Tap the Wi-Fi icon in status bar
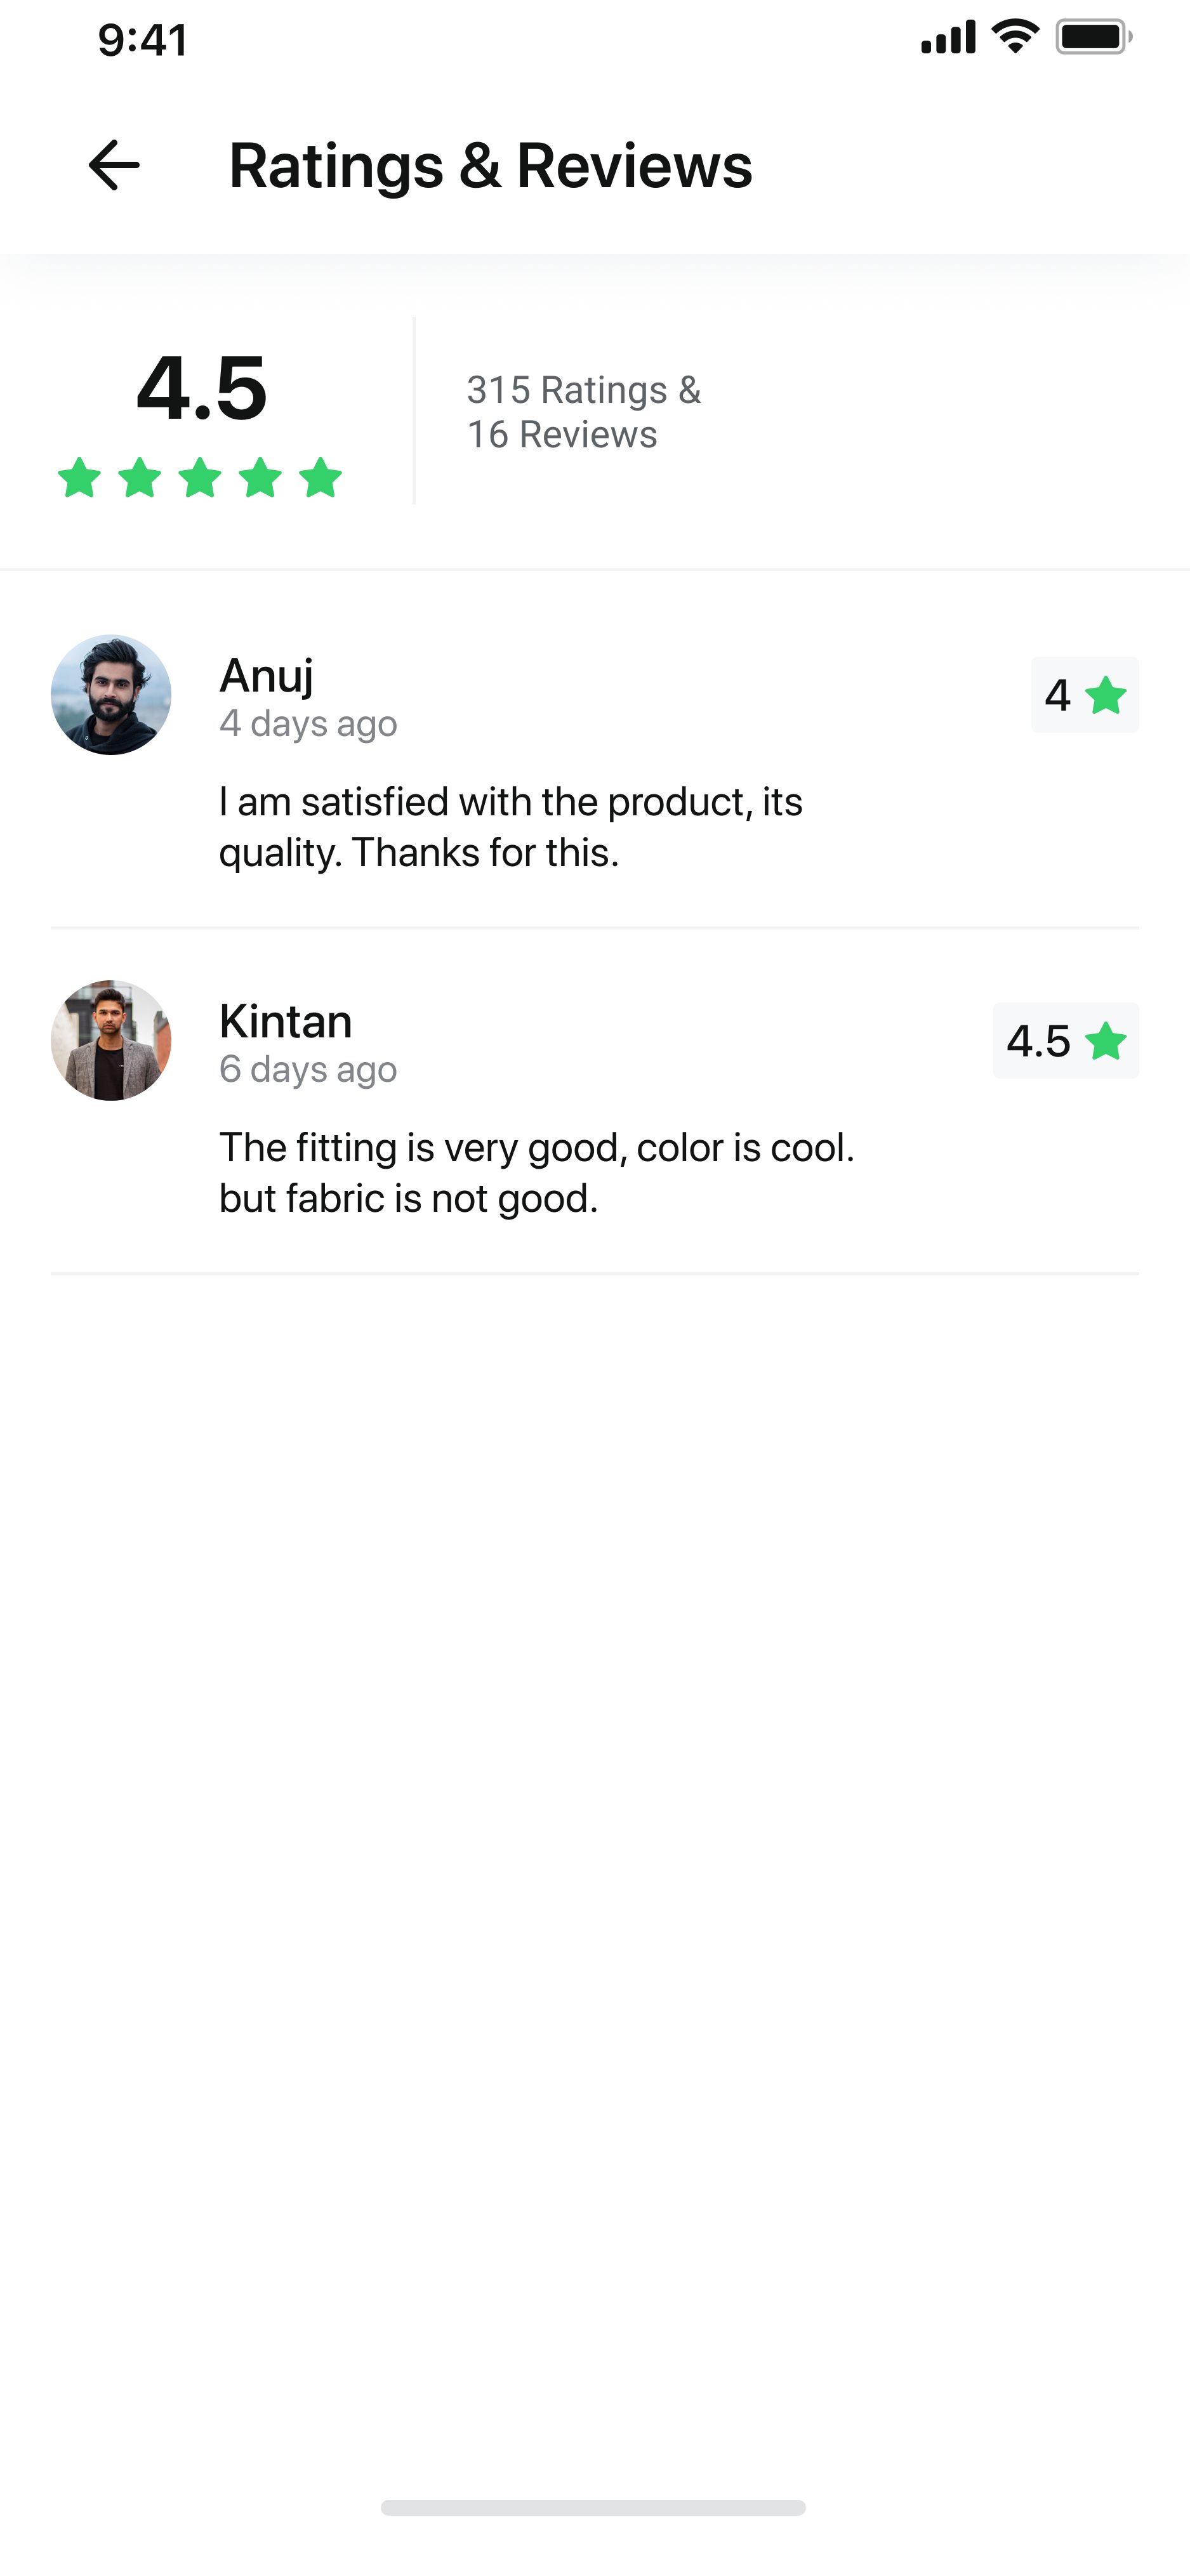1190x2576 pixels. [x=1015, y=38]
